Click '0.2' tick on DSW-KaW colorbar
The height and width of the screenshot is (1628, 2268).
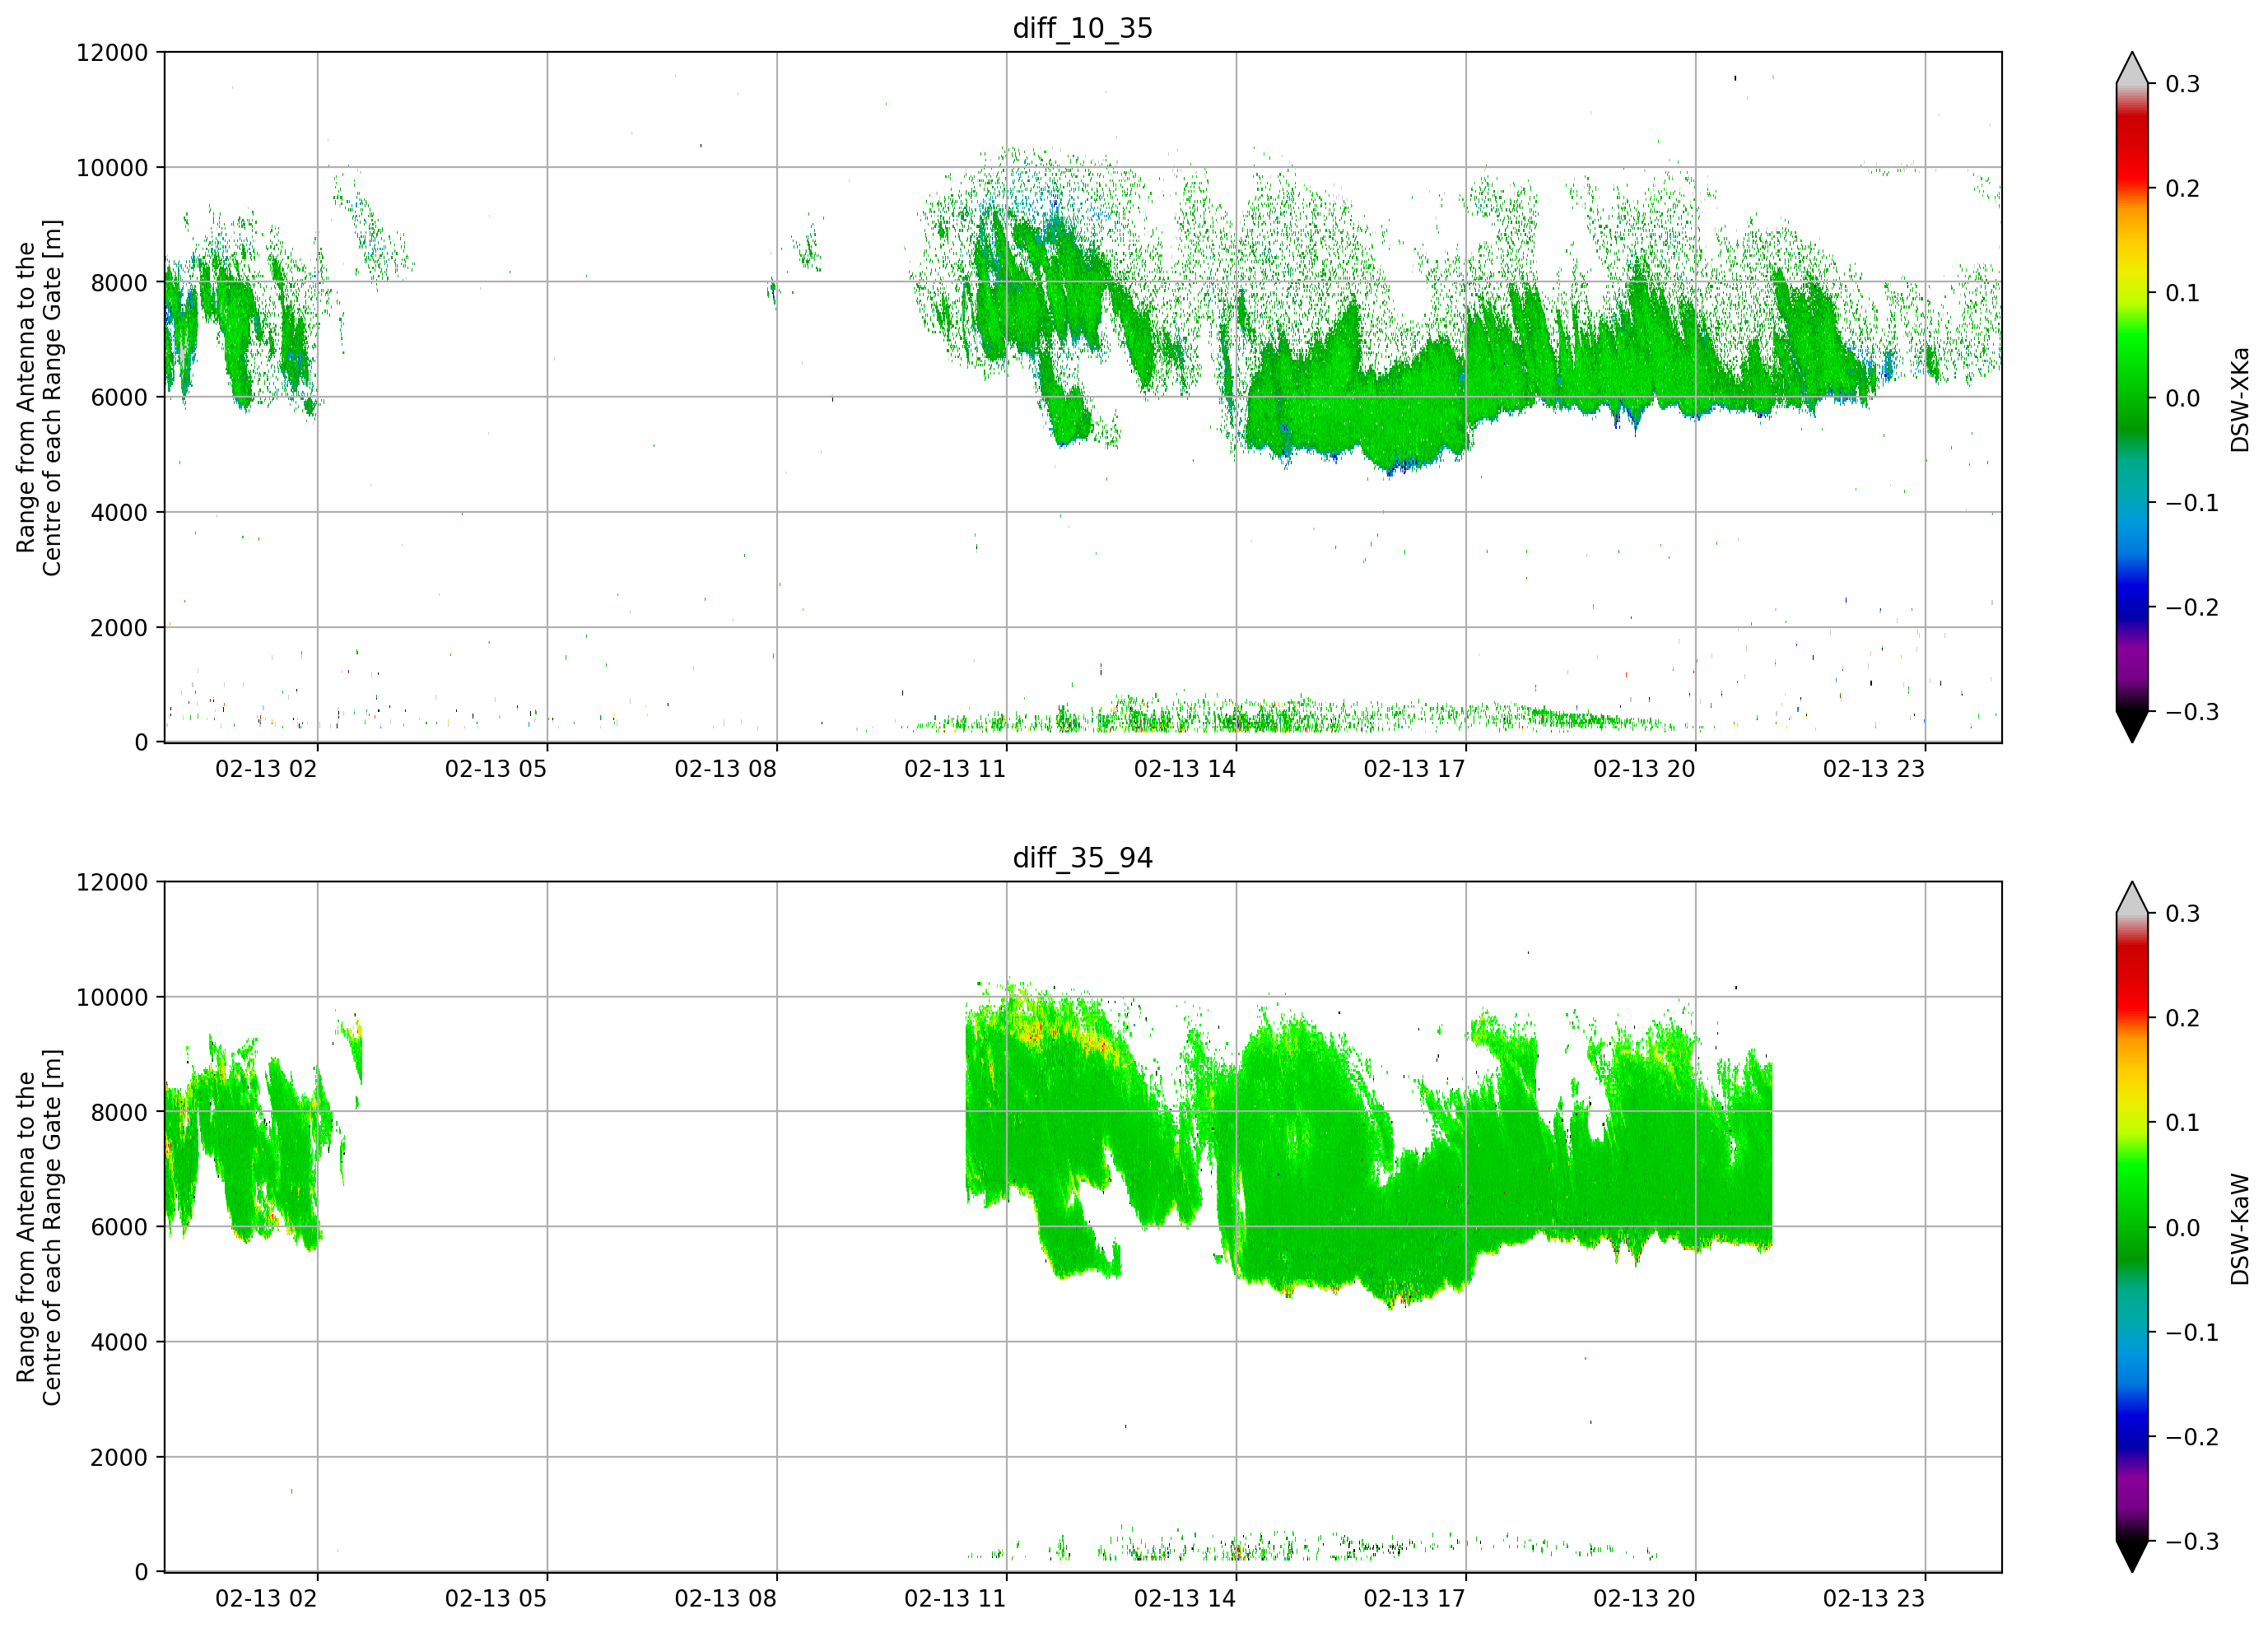(x=2182, y=1019)
